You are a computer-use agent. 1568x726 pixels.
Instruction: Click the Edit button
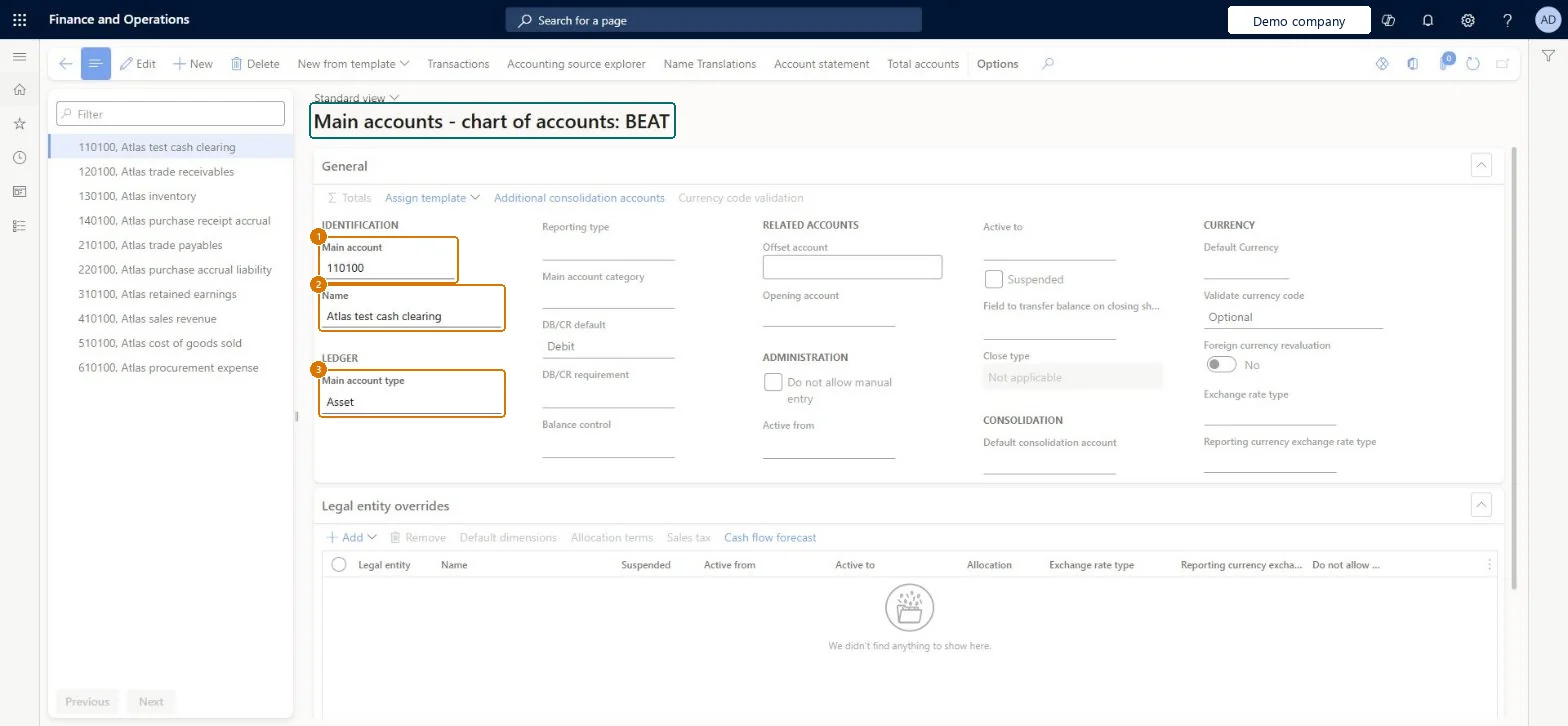[x=137, y=63]
